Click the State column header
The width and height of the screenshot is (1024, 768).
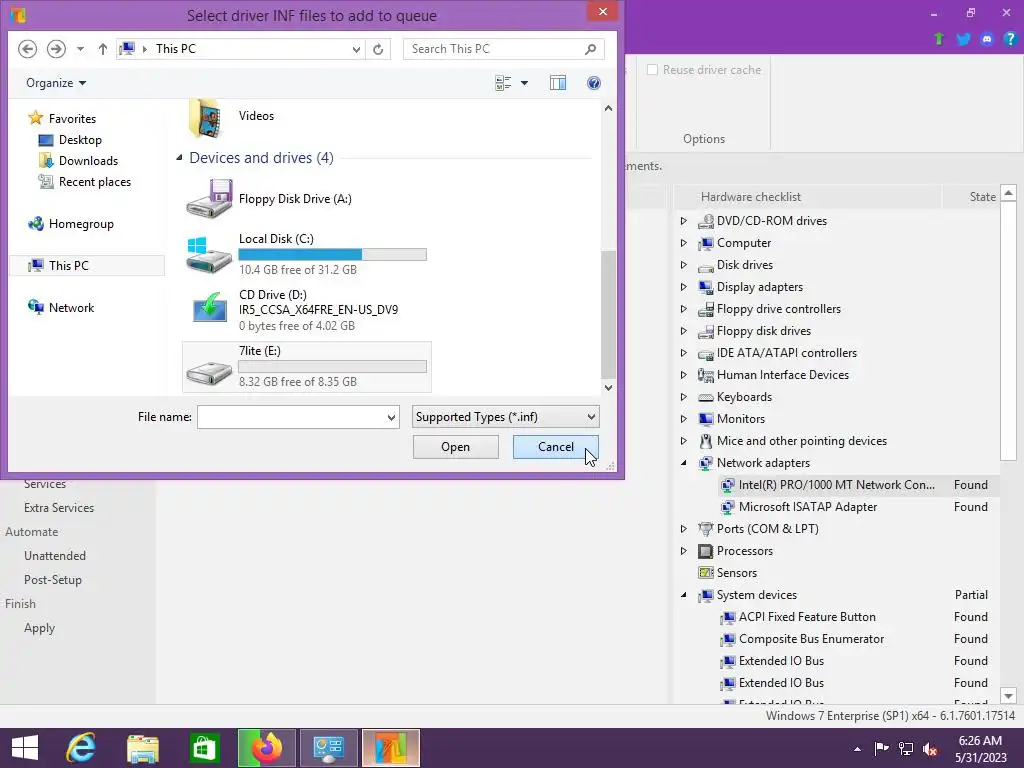point(971,197)
